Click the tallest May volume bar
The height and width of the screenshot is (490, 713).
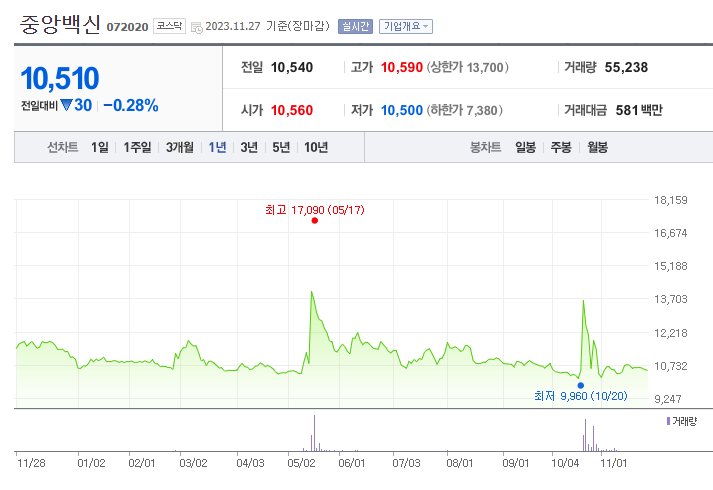tap(314, 433)
